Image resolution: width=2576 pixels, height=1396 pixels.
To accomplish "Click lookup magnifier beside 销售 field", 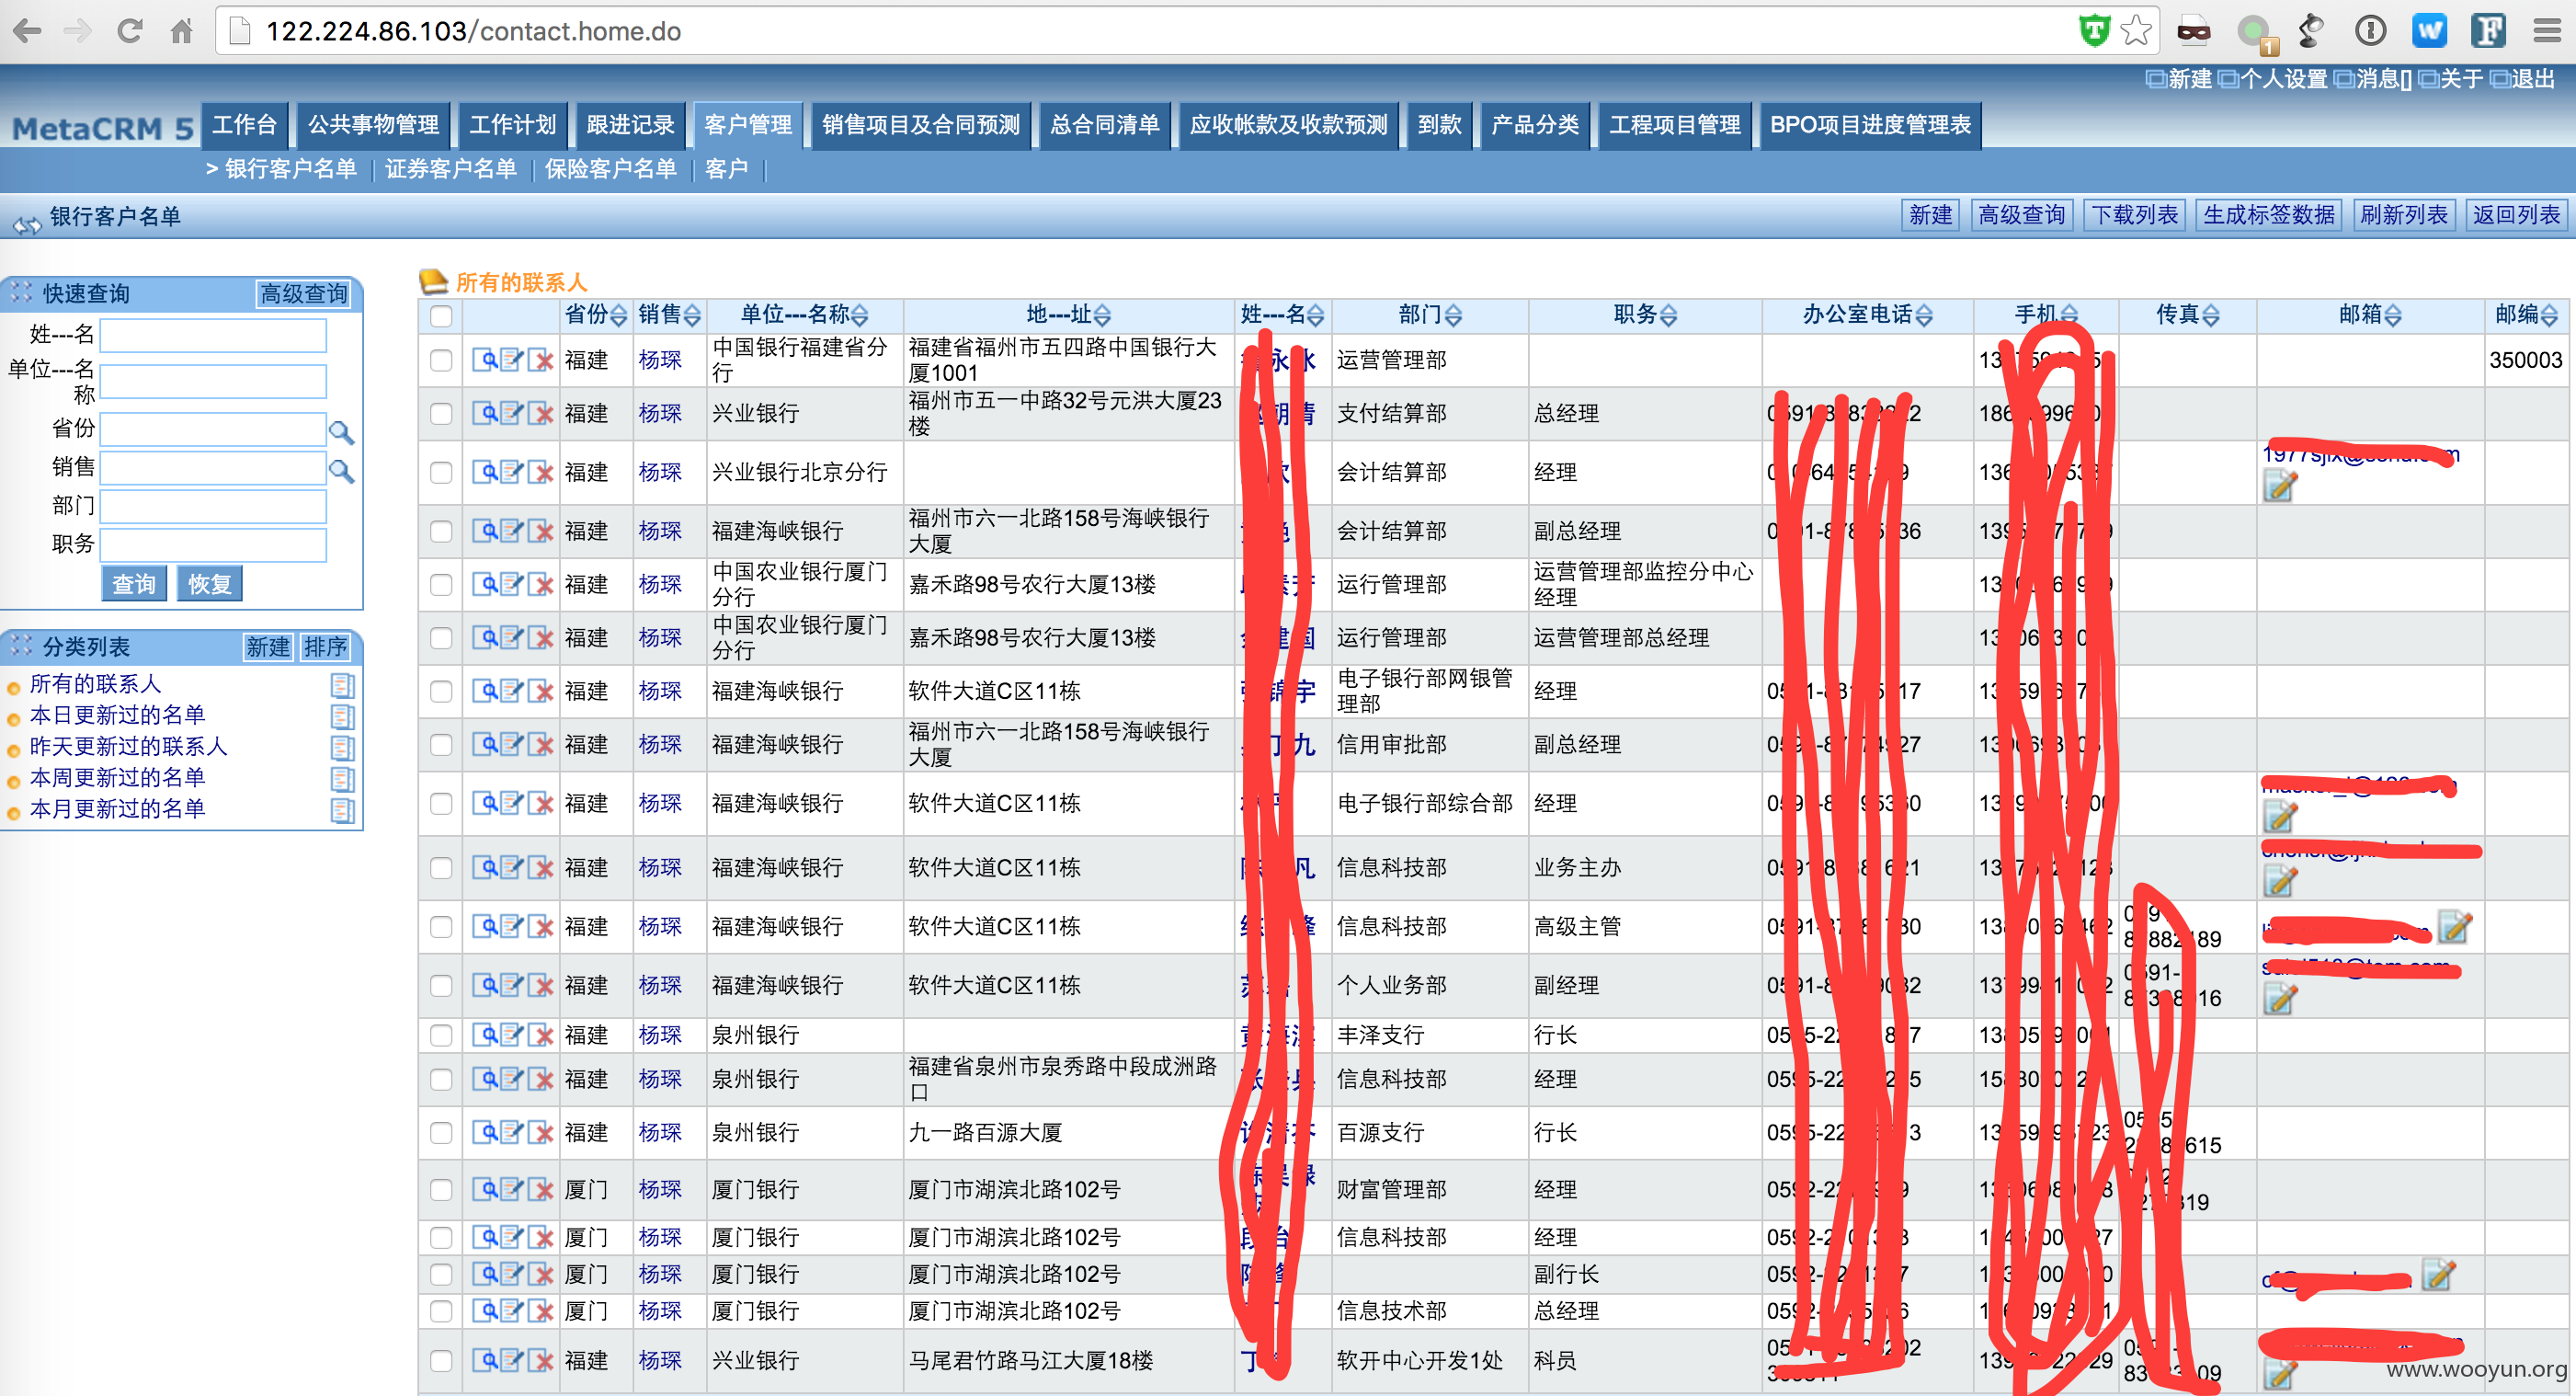I will (x=341, y=470).
